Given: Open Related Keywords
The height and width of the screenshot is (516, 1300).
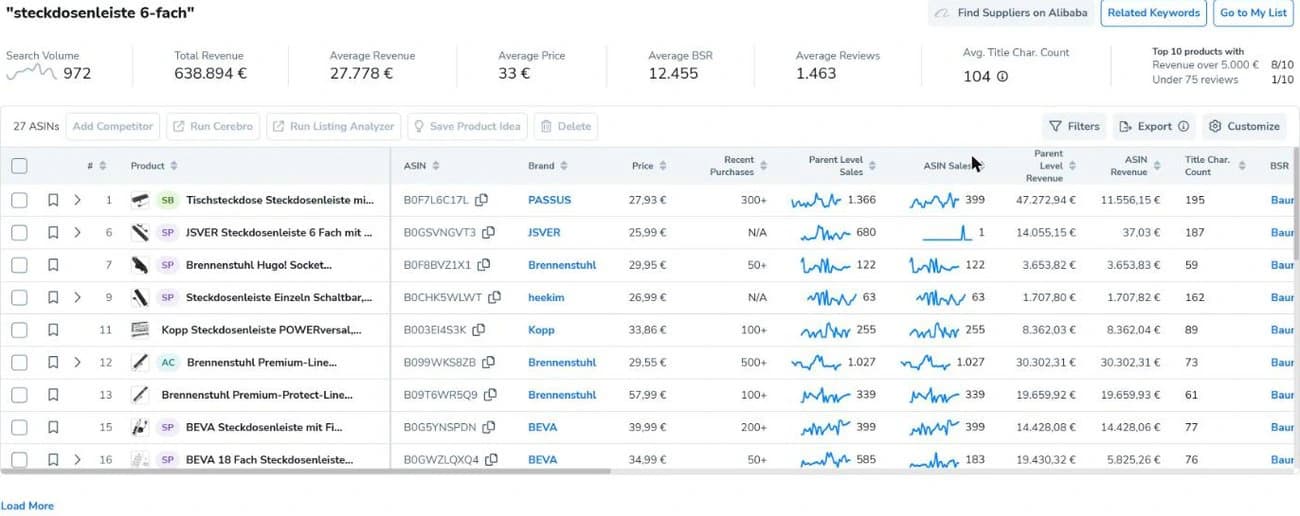Looking at the screenshot, I should pyautogui.click(x=1153, y=13).
